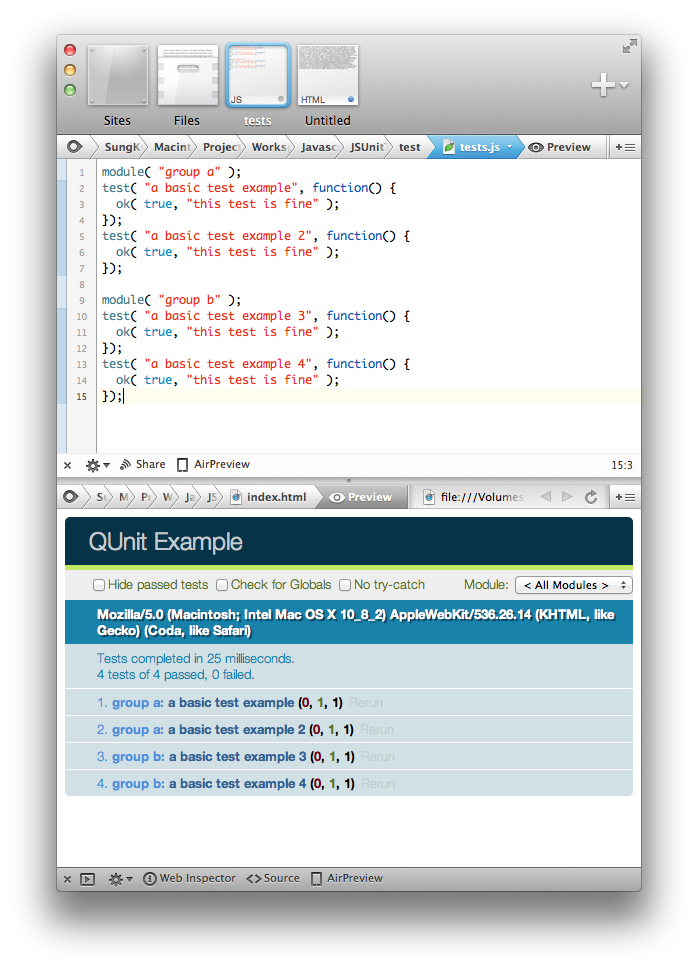The image size is (698, 970).
Task: Select the SungK path segment
Action: (x=122, y=147)
